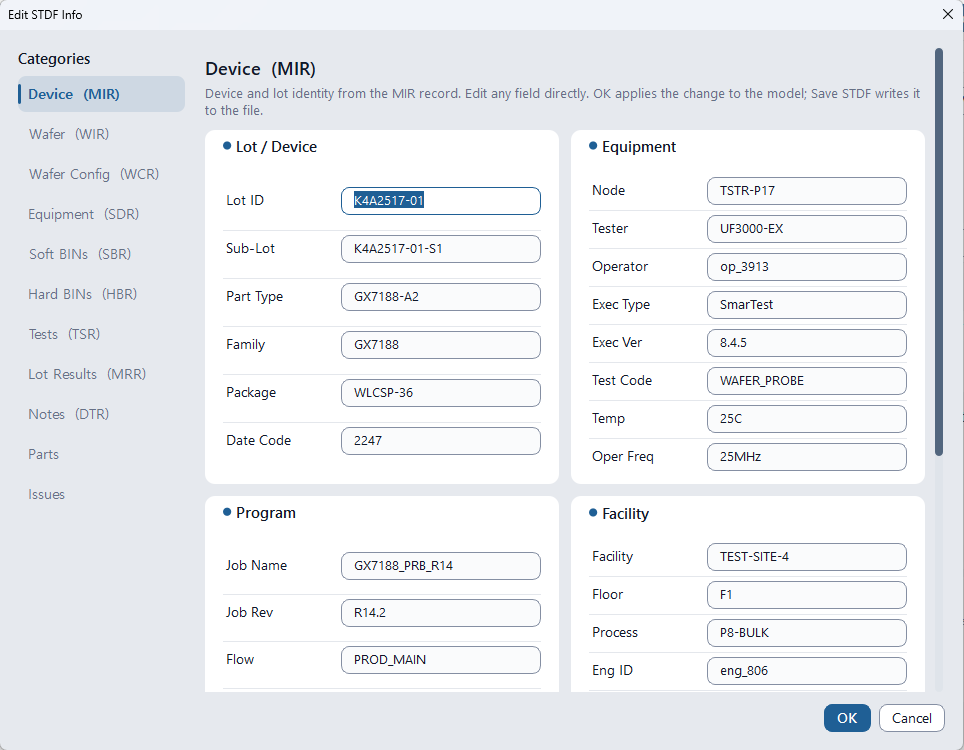964x750 pixels.
Task: Open the Equipment (SDR) category
Action: [101, 214]
